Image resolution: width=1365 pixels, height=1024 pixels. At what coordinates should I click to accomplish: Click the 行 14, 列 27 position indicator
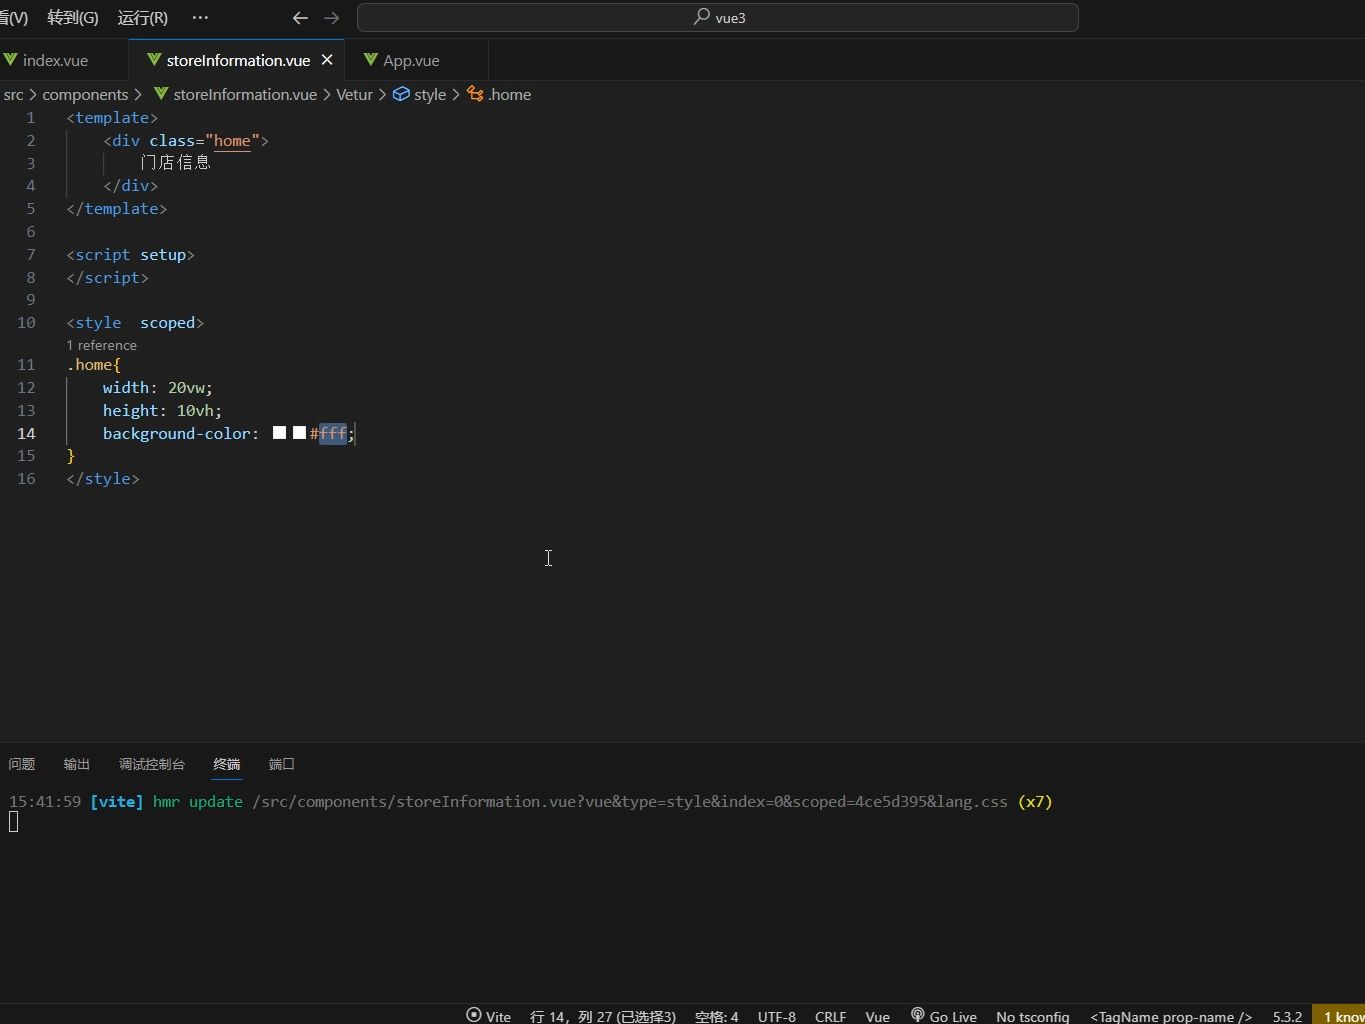point(603,1016)
